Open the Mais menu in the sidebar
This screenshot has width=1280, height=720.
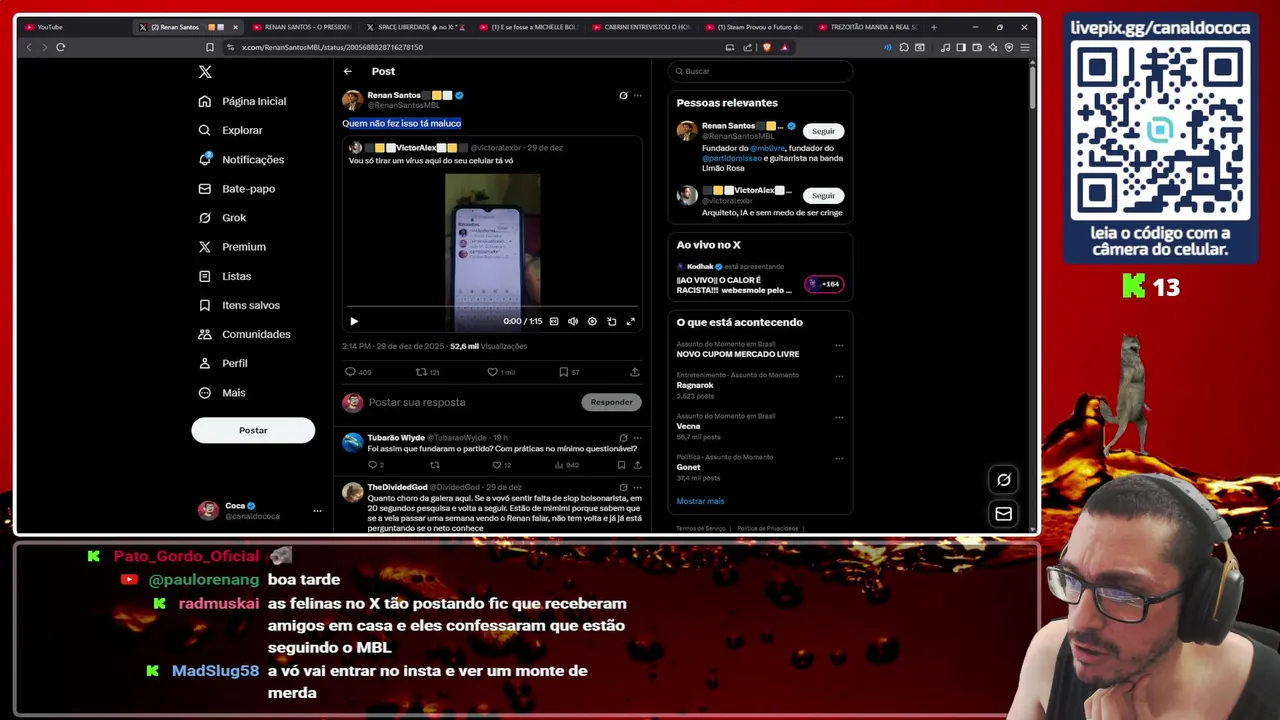222,392
